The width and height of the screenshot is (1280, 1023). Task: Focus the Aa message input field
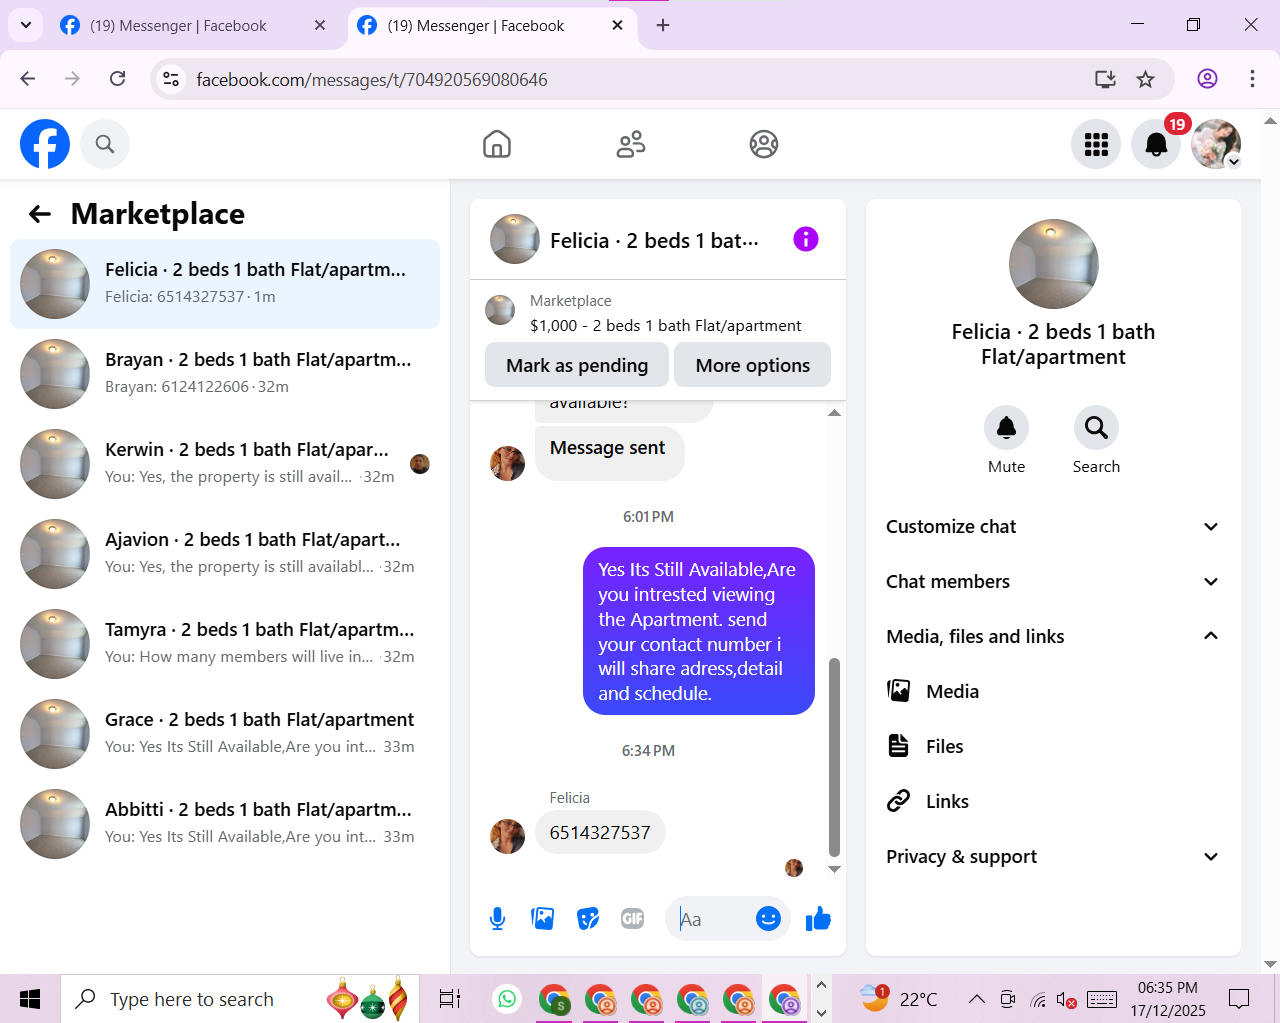(712, 919)
